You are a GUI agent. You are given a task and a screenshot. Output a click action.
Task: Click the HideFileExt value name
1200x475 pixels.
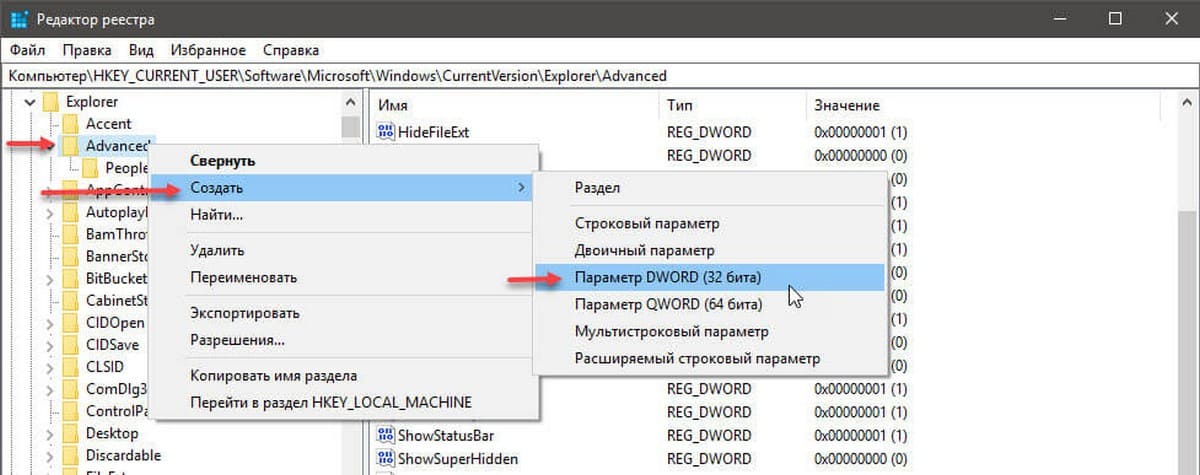(433, 131)
